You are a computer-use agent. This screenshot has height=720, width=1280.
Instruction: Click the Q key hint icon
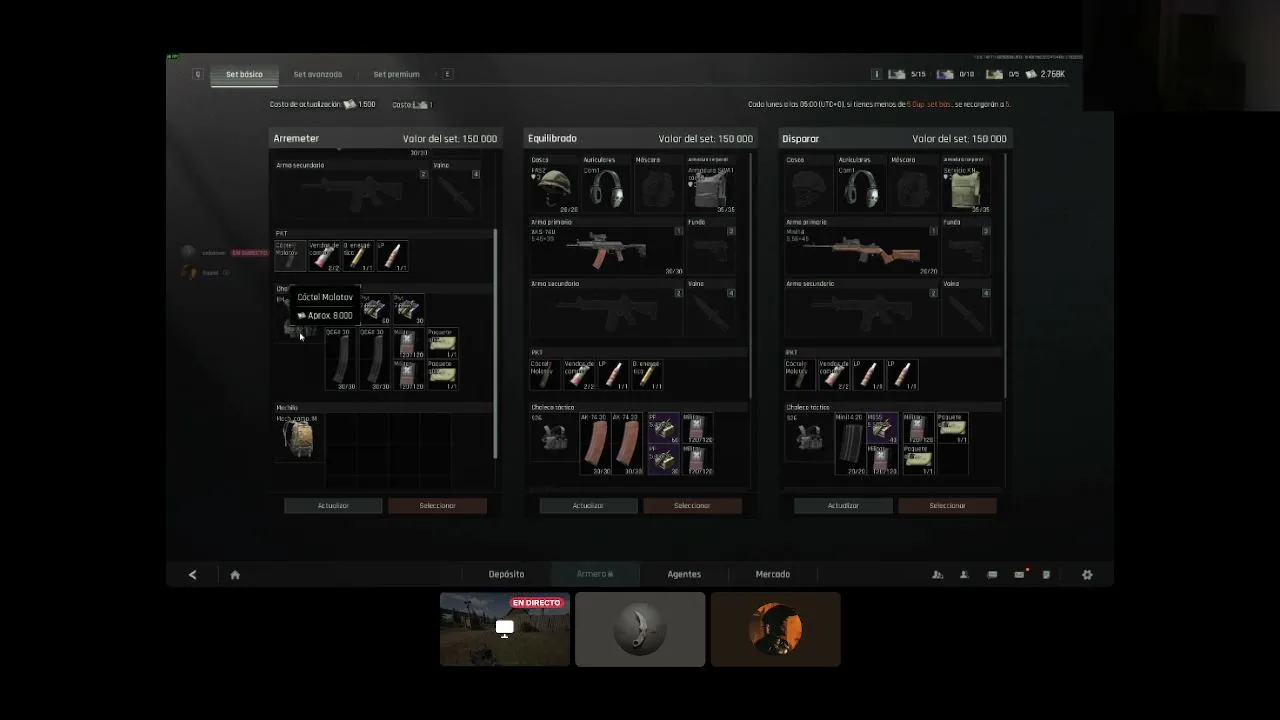[198, 74]
